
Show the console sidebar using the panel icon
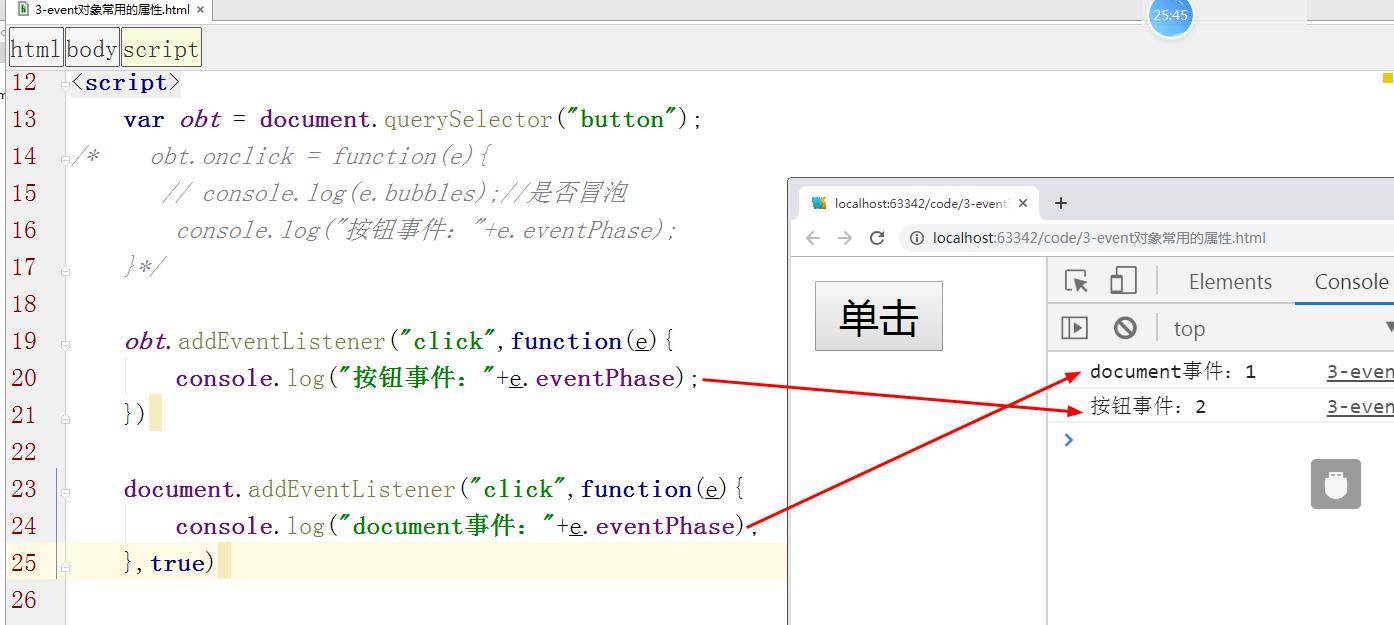coord(1074,328)
